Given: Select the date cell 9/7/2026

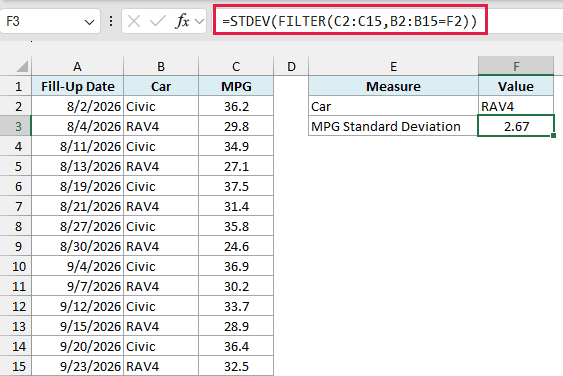Looking at the screenshot, I should pos(78,286).
